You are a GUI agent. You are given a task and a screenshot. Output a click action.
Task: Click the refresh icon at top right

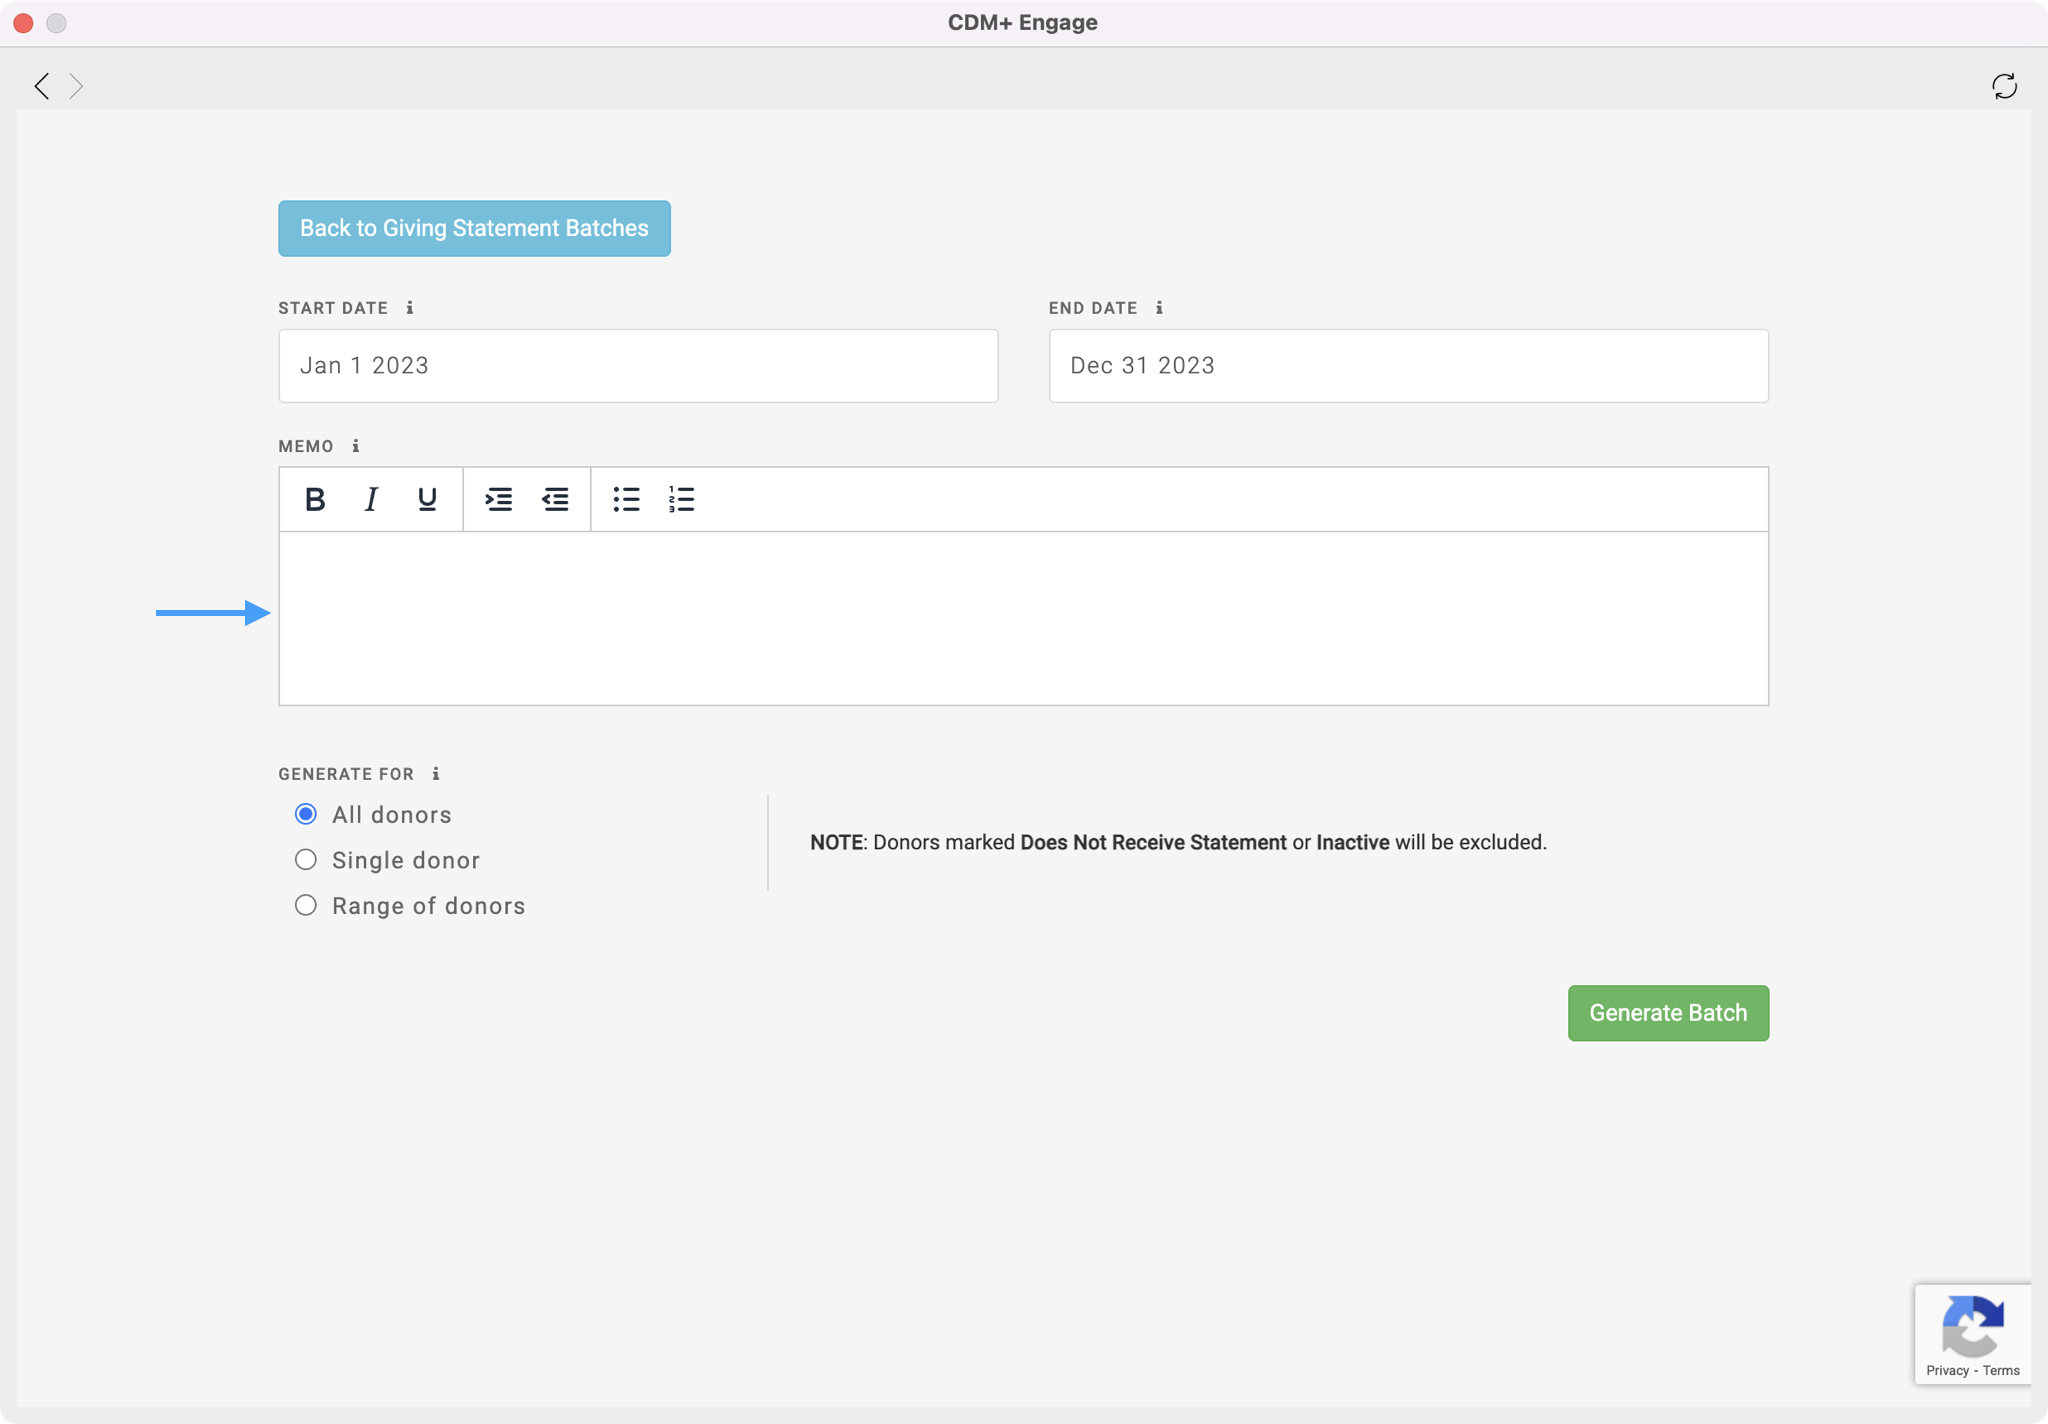tap(2004, 86)
